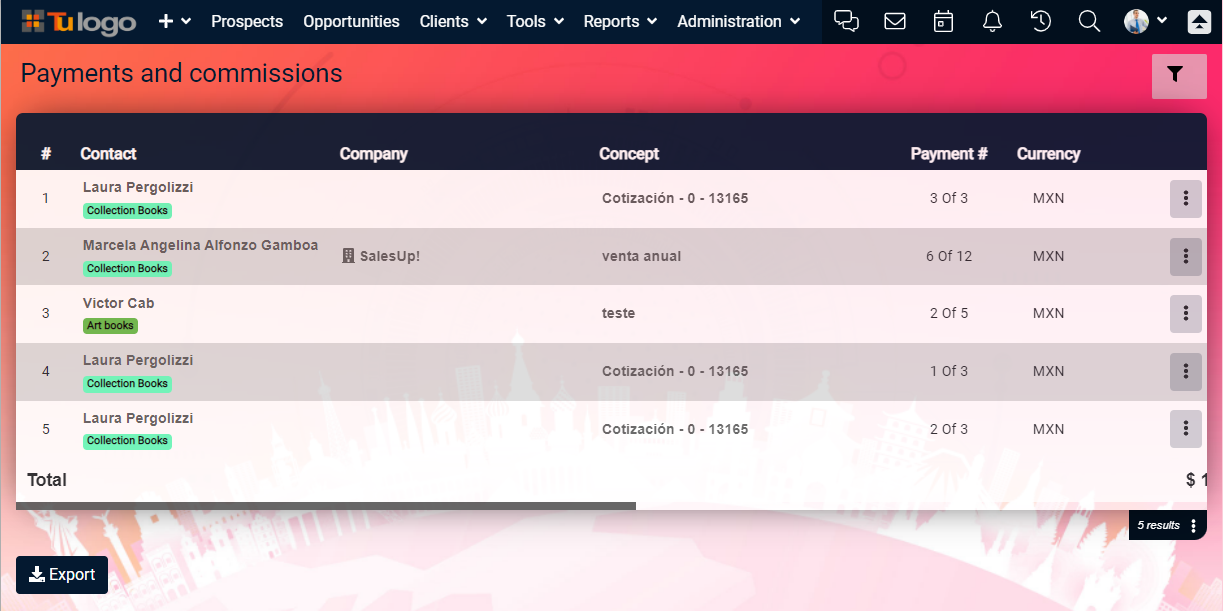The height and width of the screenshot is (611, 1223).
Task: Click the SalesUp! company building icon
Action: 348,256
